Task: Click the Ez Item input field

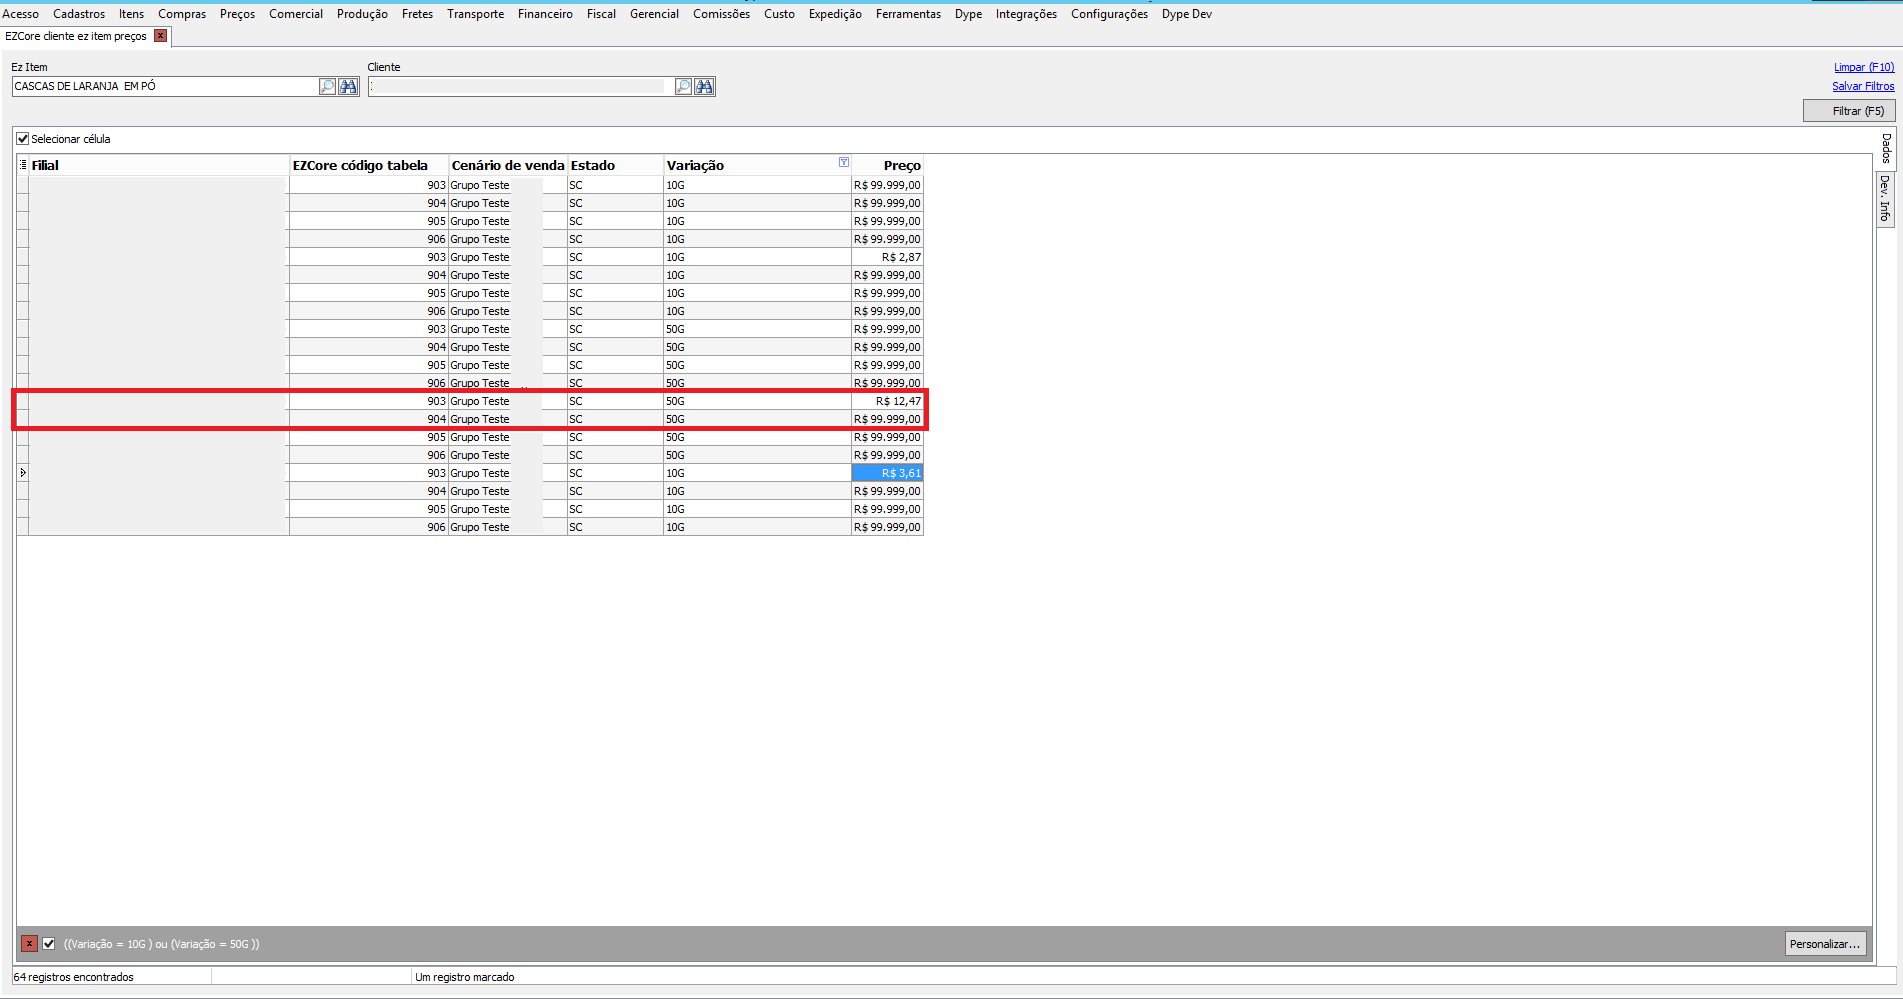Action: coord(165,87)
